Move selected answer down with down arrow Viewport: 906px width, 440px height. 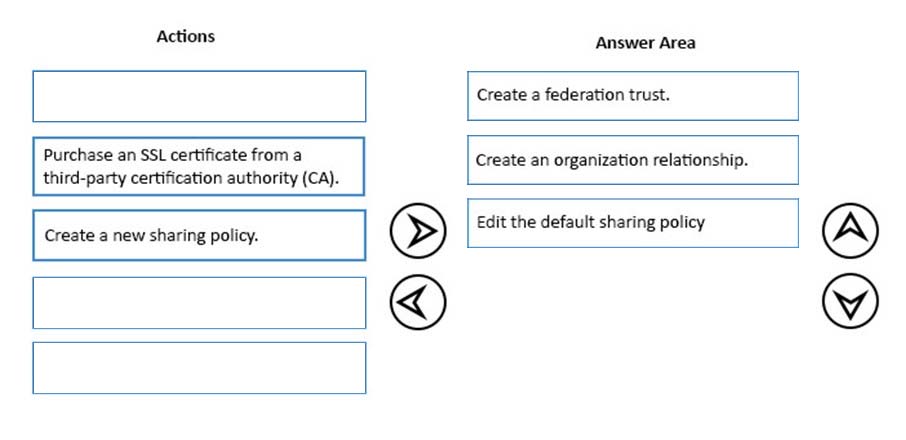point(850,301)
